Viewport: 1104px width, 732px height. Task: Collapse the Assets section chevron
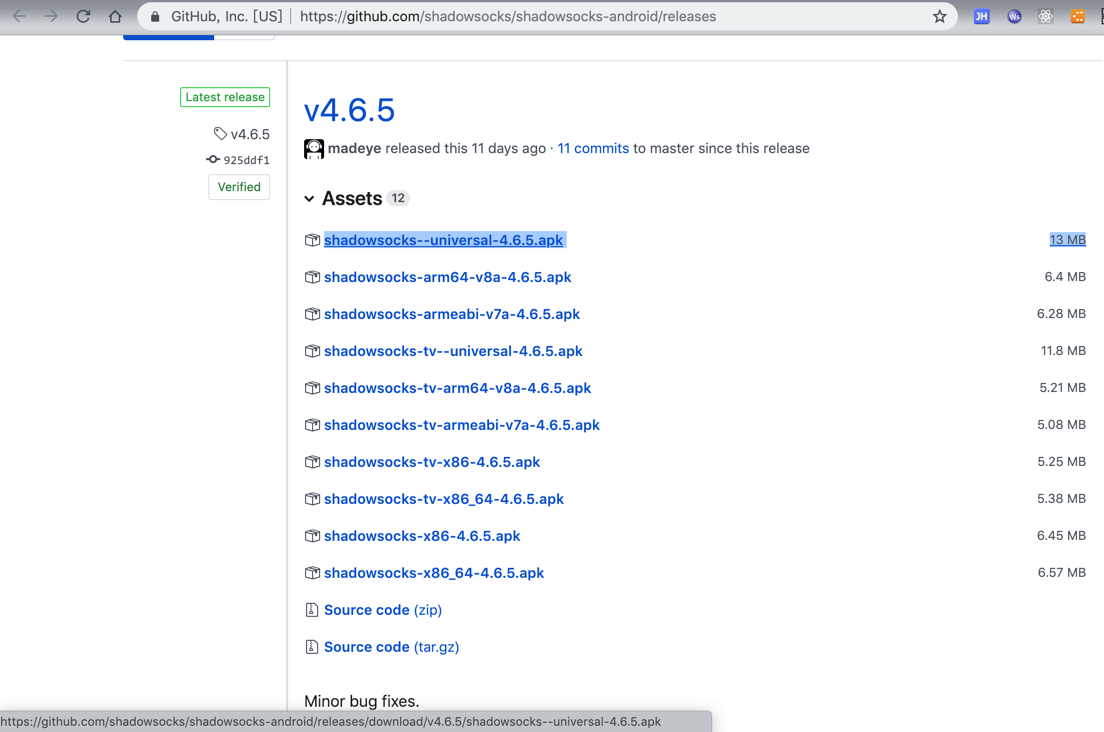309,198
